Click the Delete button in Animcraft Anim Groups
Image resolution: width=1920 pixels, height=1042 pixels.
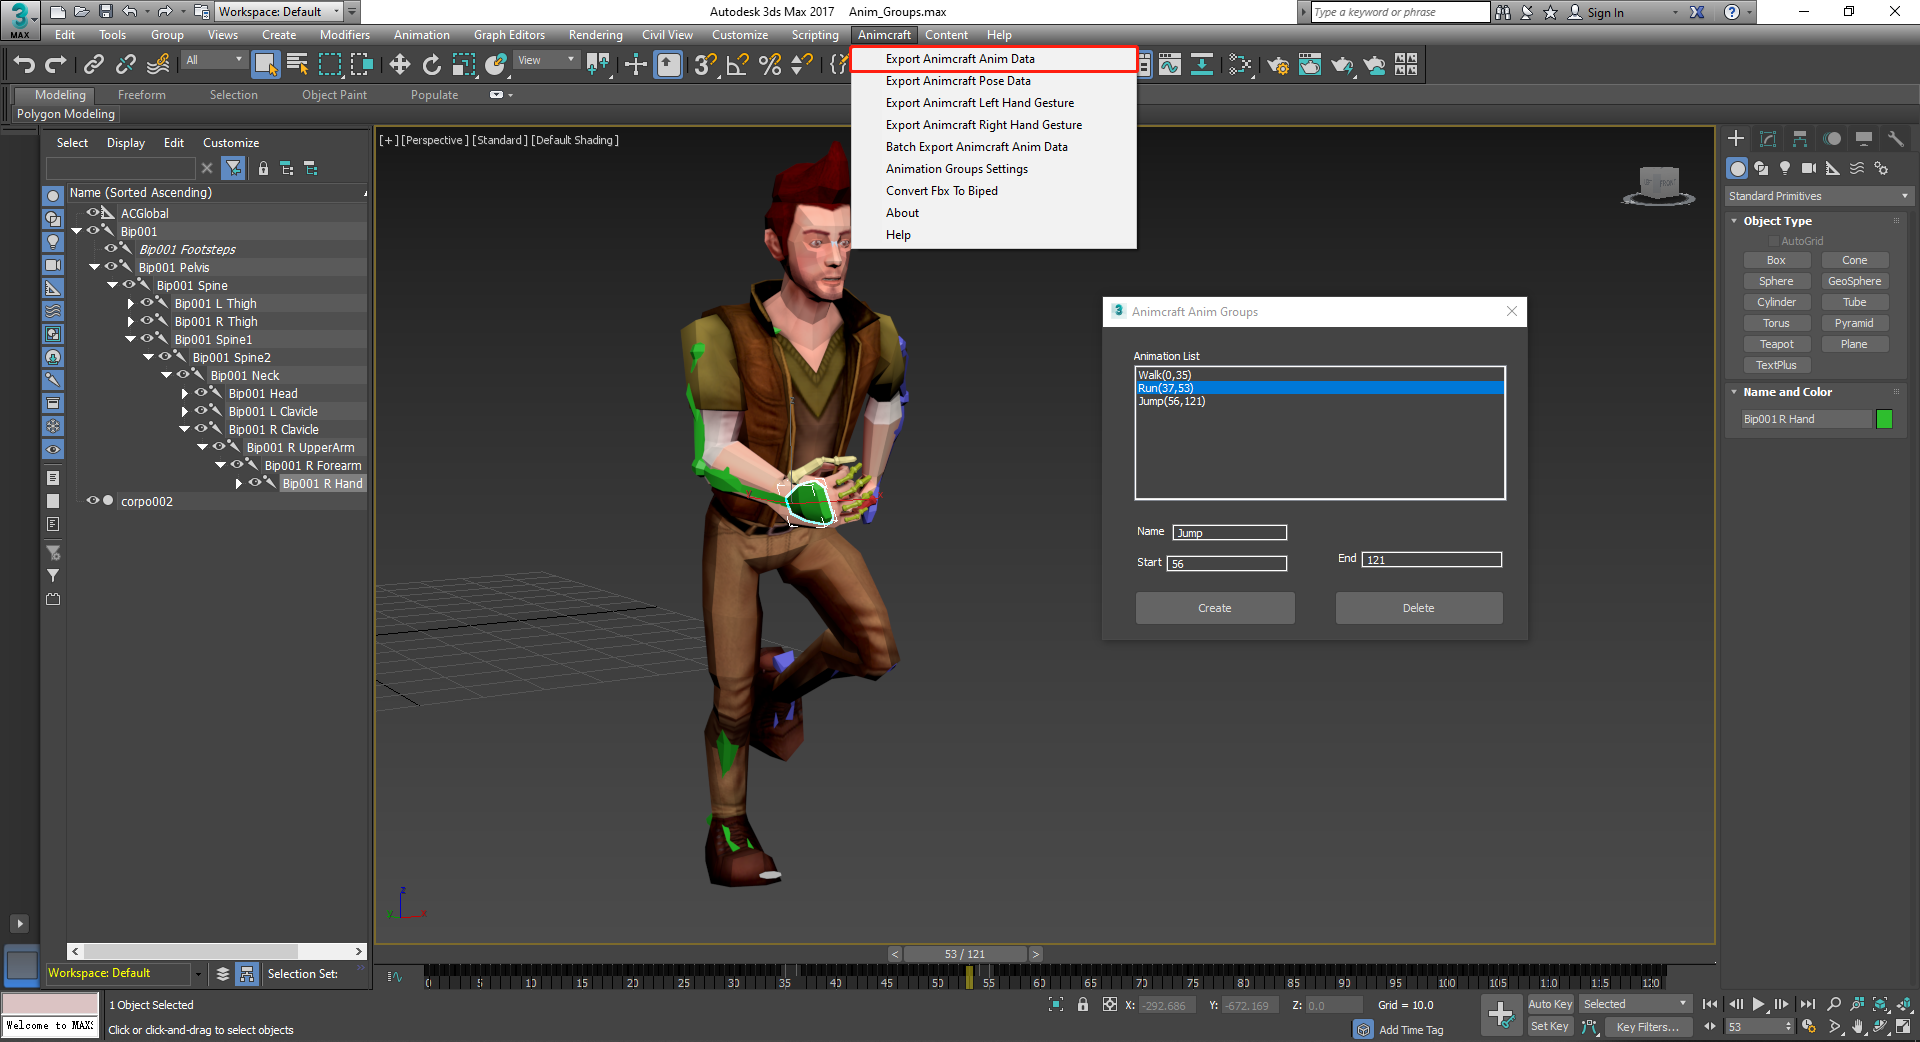1419,608
